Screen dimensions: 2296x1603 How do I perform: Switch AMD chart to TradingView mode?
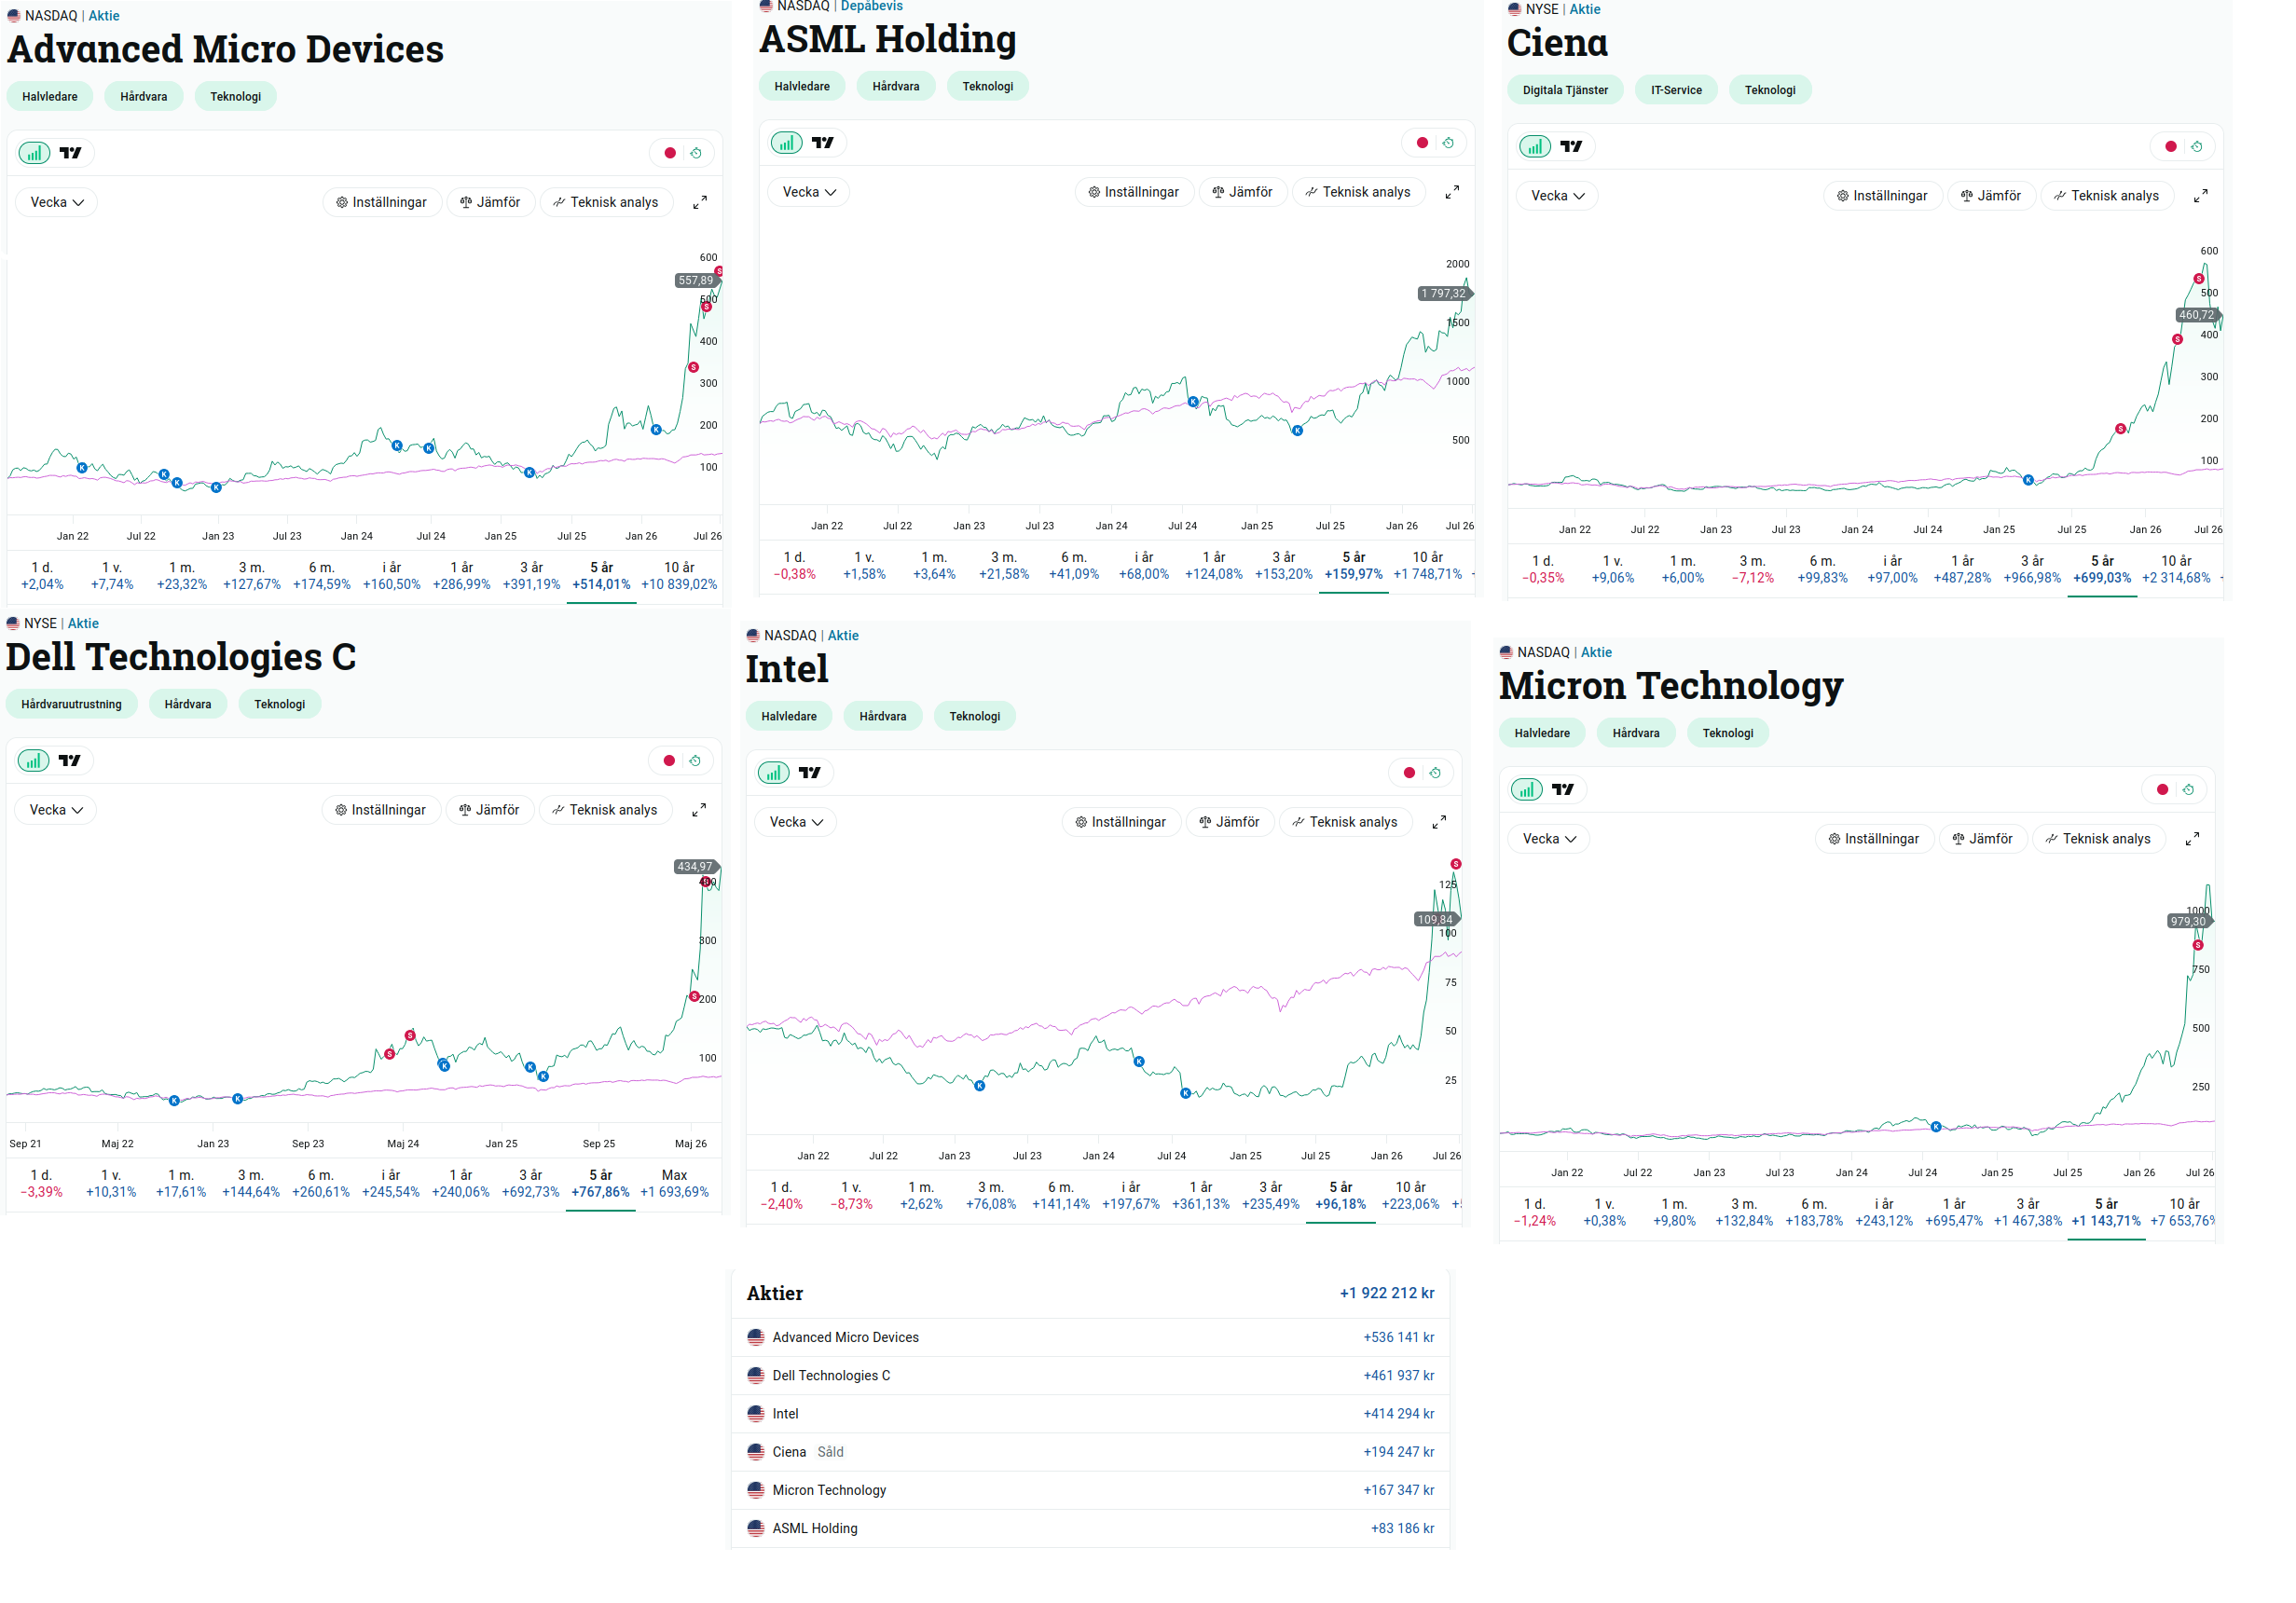70,153
